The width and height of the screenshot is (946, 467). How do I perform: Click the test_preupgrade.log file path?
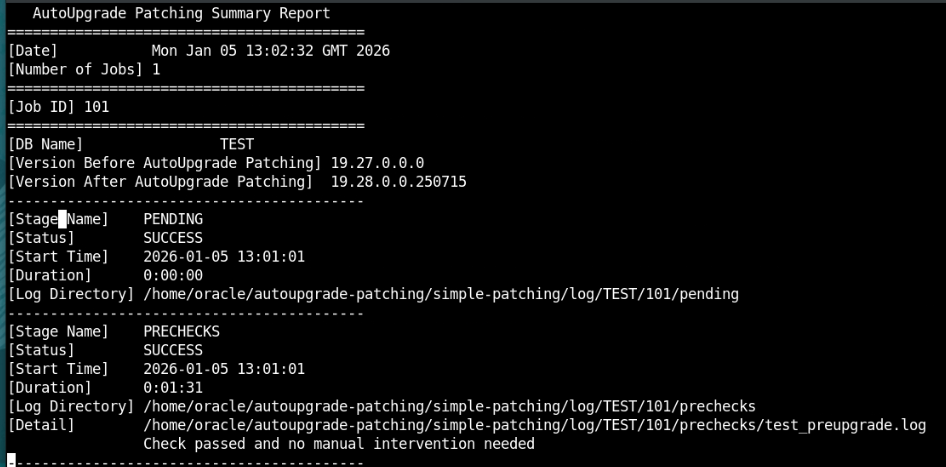click(534, 425)
